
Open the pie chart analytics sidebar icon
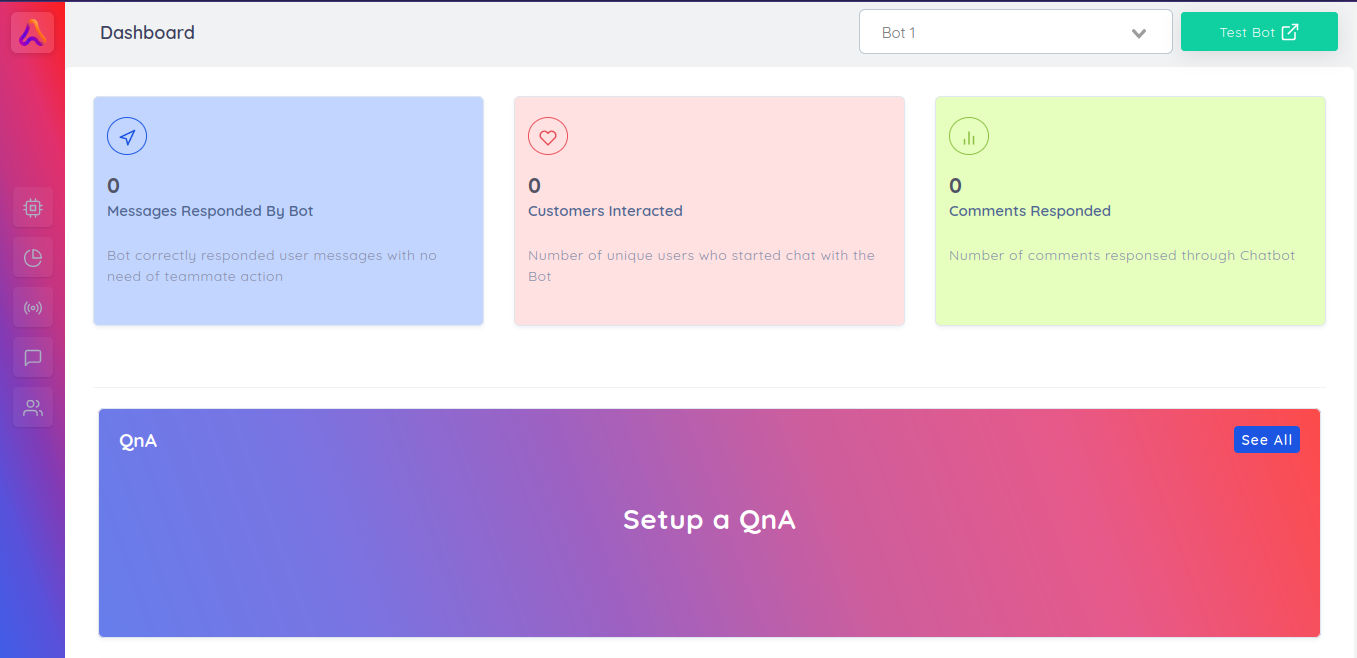tap(33, 258)
